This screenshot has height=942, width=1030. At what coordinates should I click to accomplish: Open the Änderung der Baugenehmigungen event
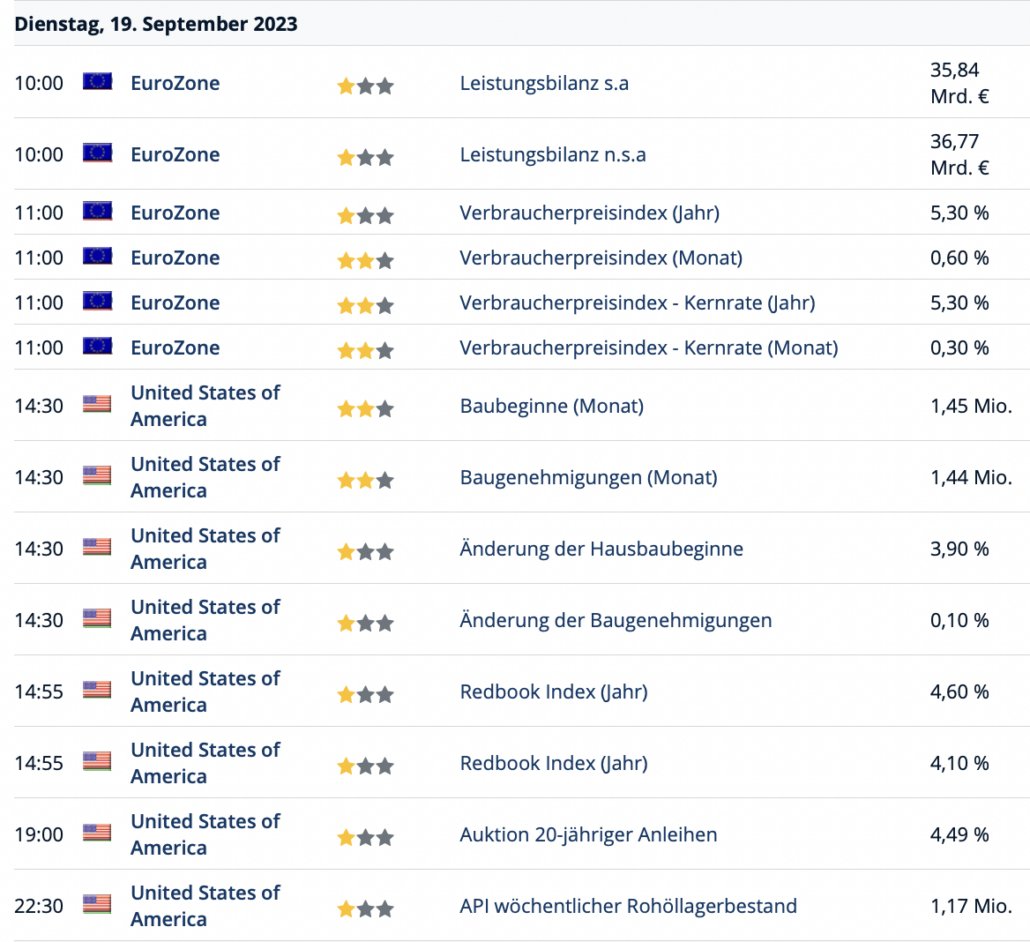click(x=616, y=620)
